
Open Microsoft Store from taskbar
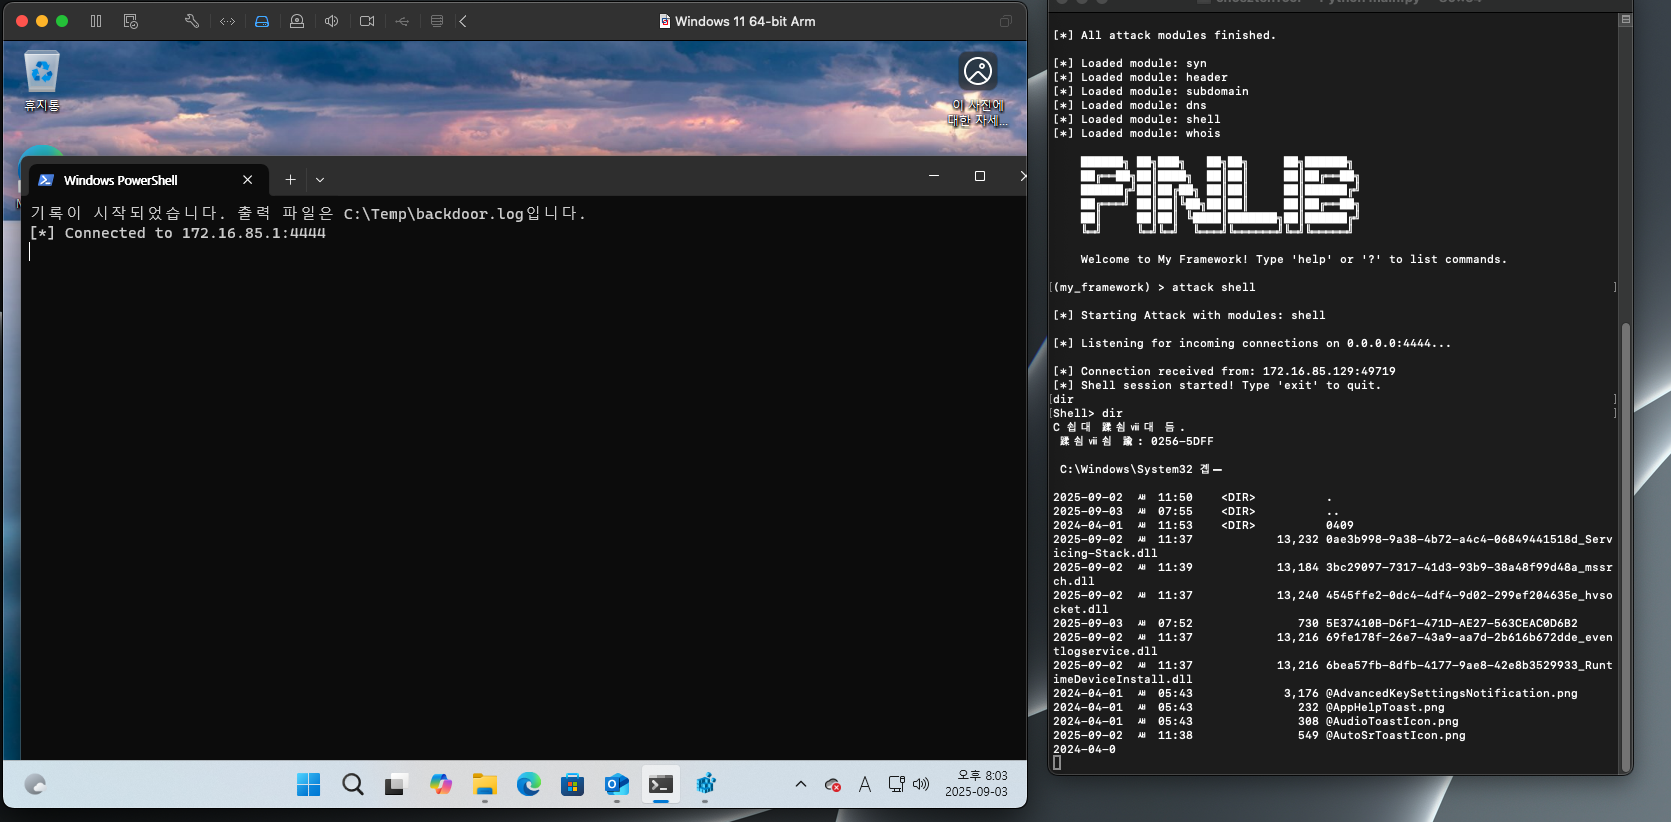pyautogui.click(x=572, y=785)
